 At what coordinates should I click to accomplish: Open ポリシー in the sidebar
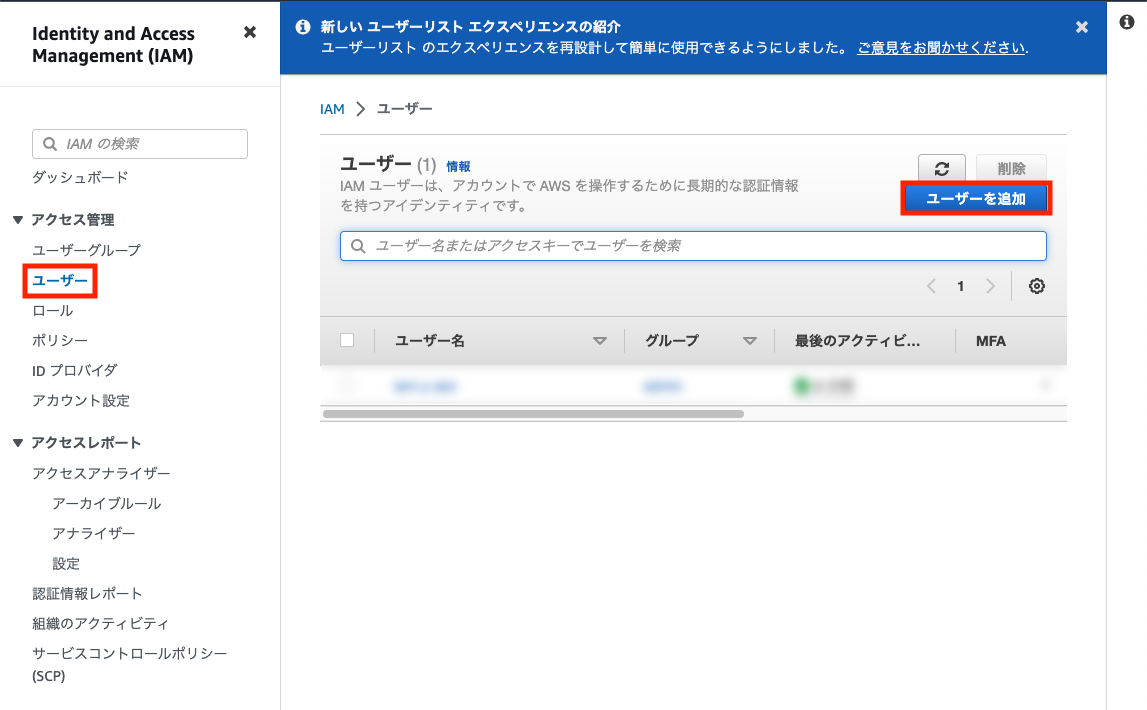click(x=60, y=341)
